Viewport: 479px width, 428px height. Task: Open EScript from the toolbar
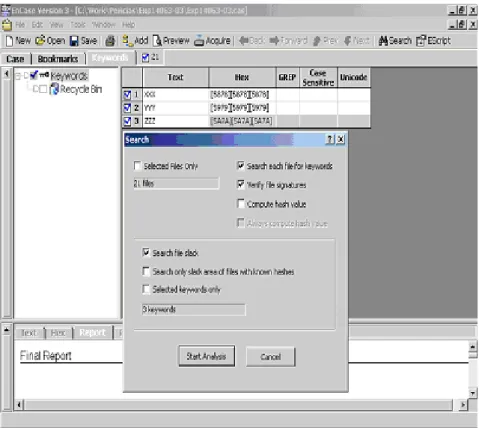click(421, 41)
